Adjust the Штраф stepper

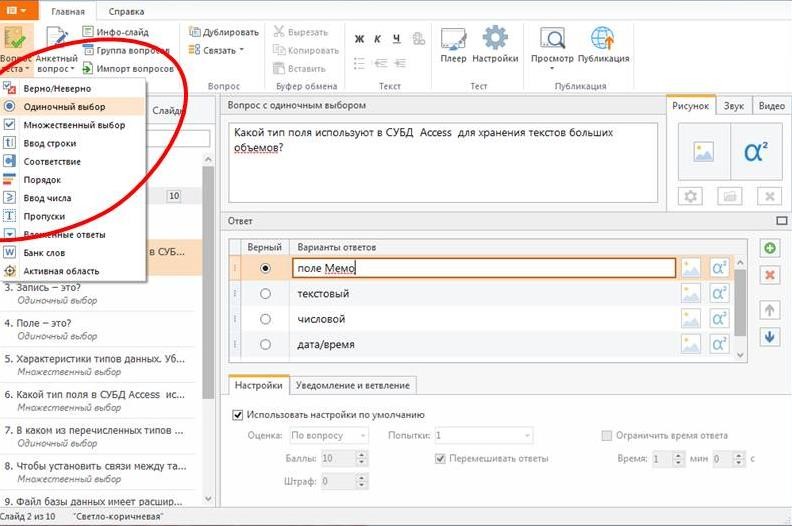point(361,481)
